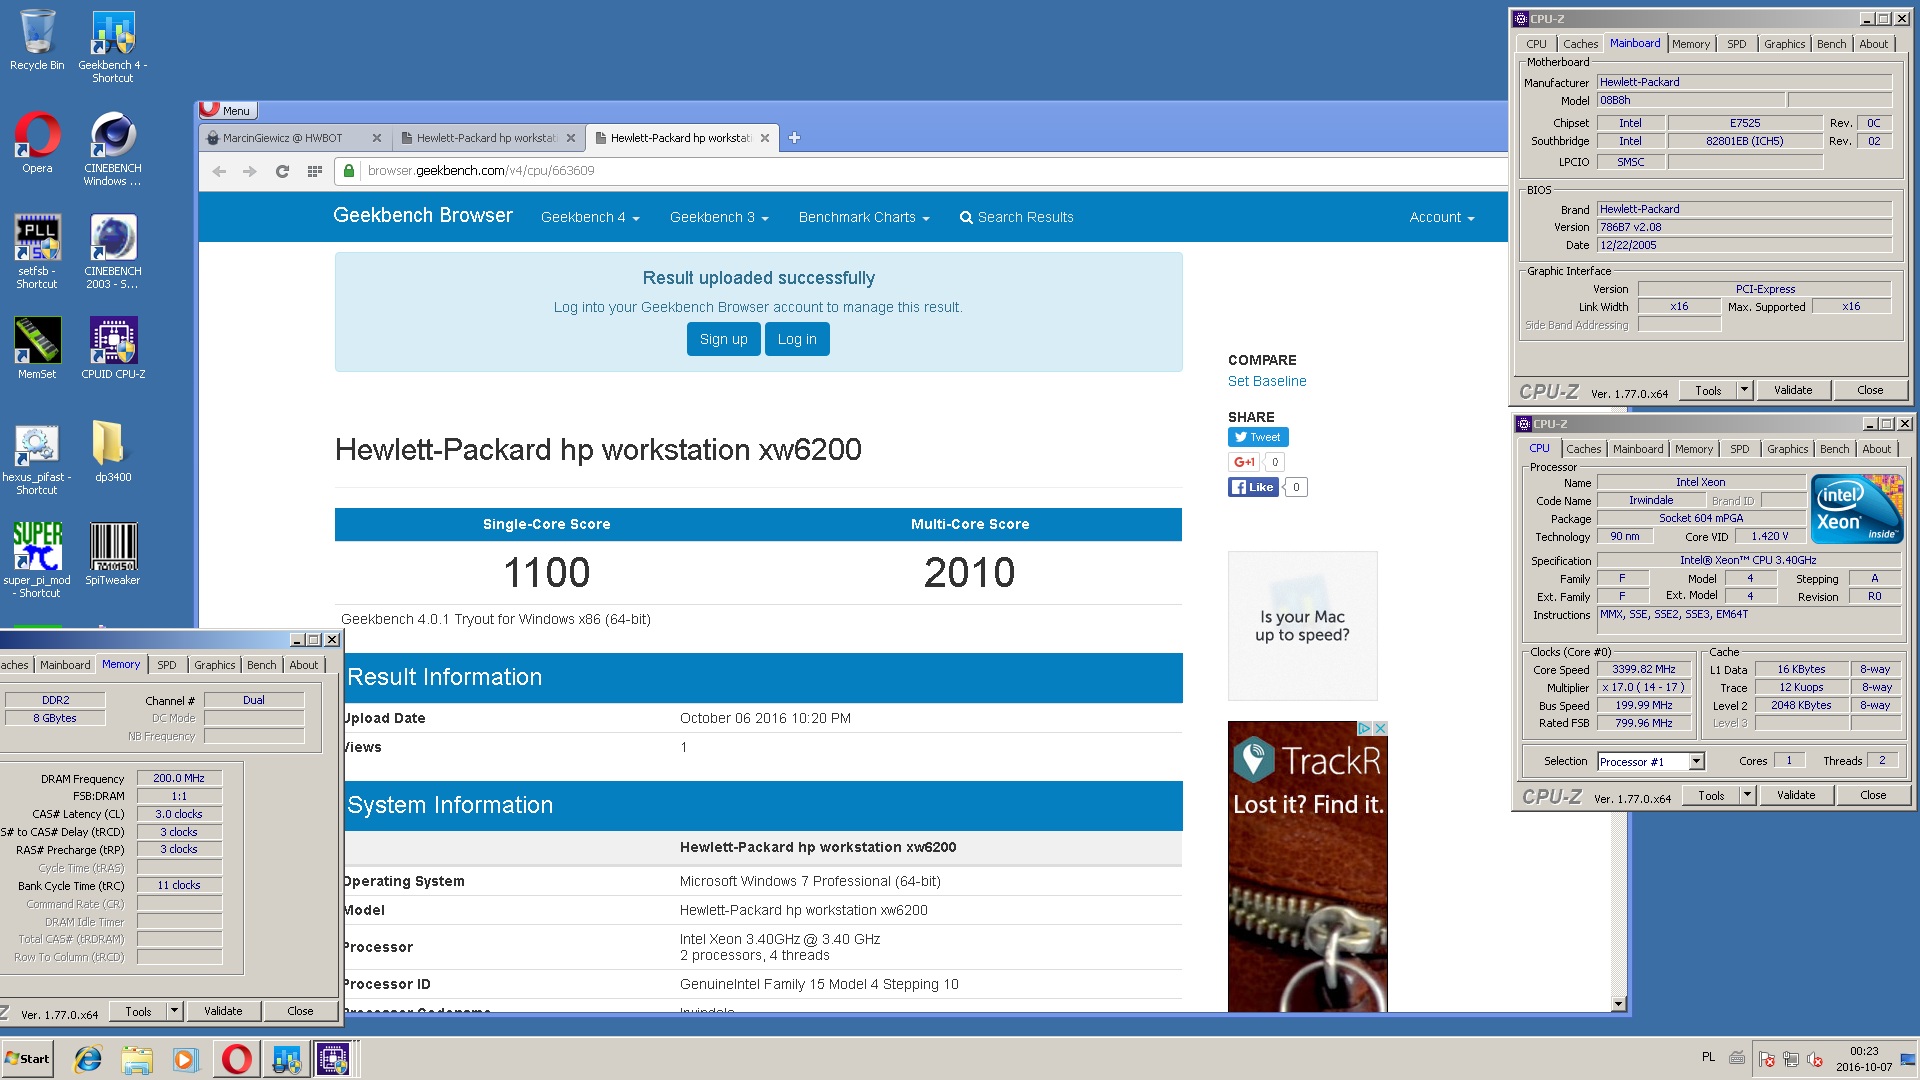Click the Sign up button

pyautogui.click(x=724, y=339)
